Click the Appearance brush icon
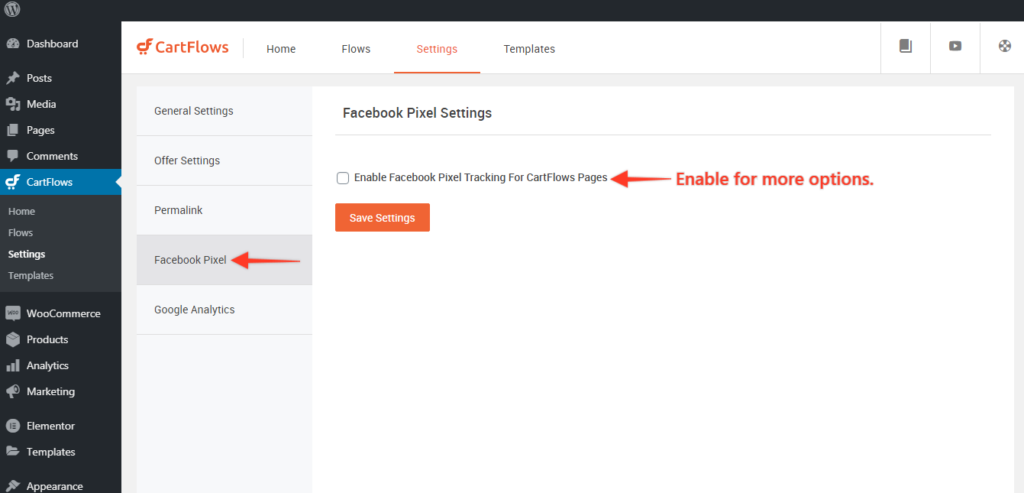1024x493 pixels. click(x=12, y=486)
